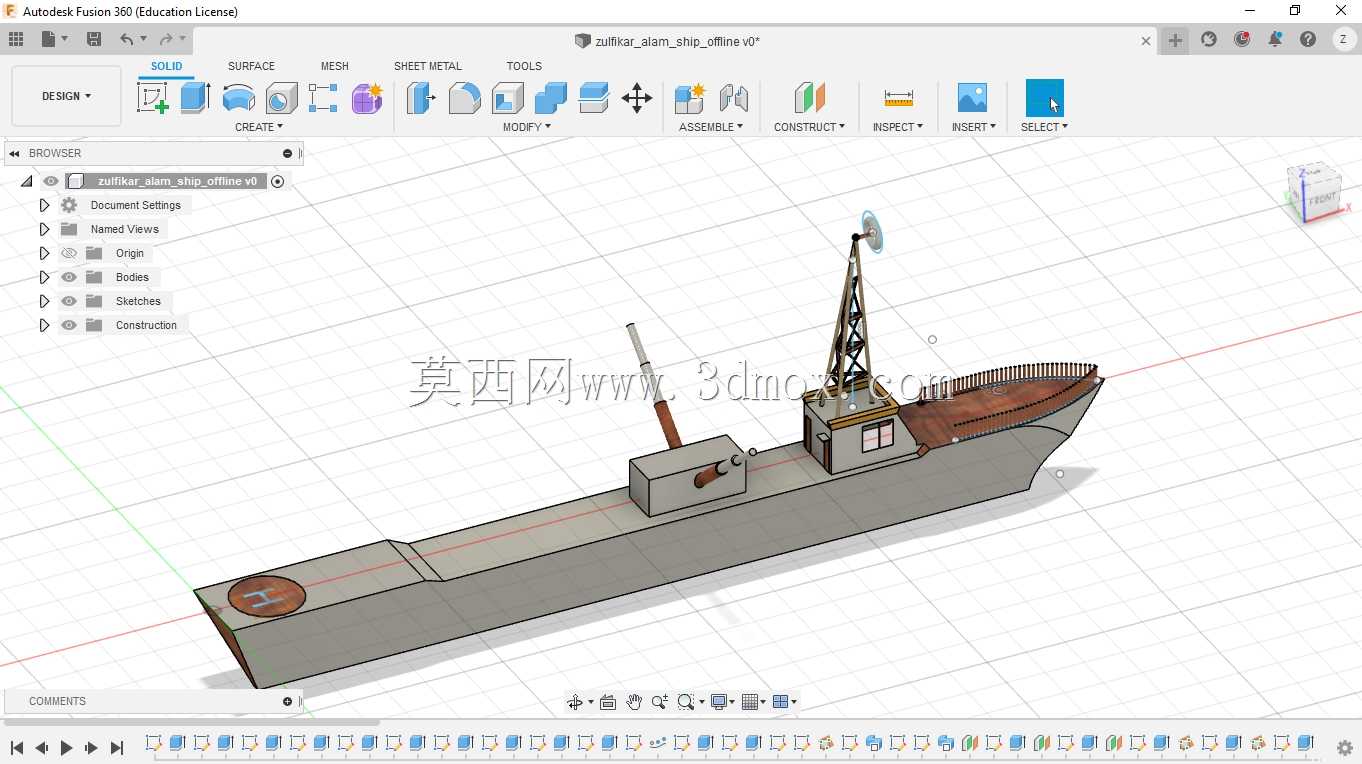Toggle visibility of the Origin folder
Image resolution: width=1362 pixels, height=764 pixels.
pos(69,253)
